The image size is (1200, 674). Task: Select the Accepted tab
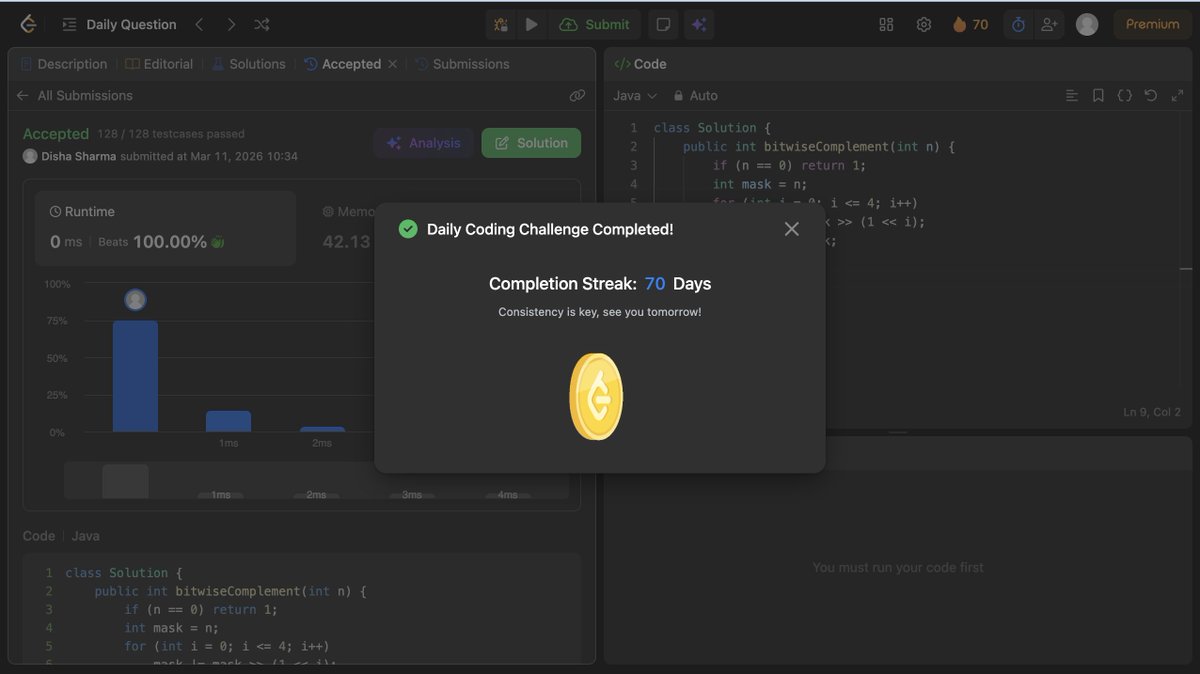tap(343, 64)
